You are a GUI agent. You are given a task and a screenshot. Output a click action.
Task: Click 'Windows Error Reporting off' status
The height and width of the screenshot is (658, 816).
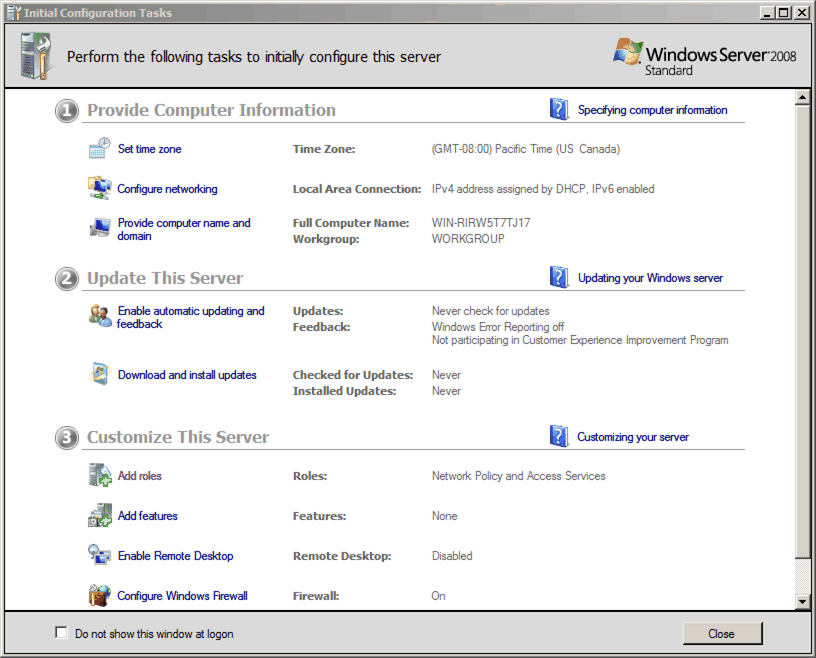(x=498, y=327)
